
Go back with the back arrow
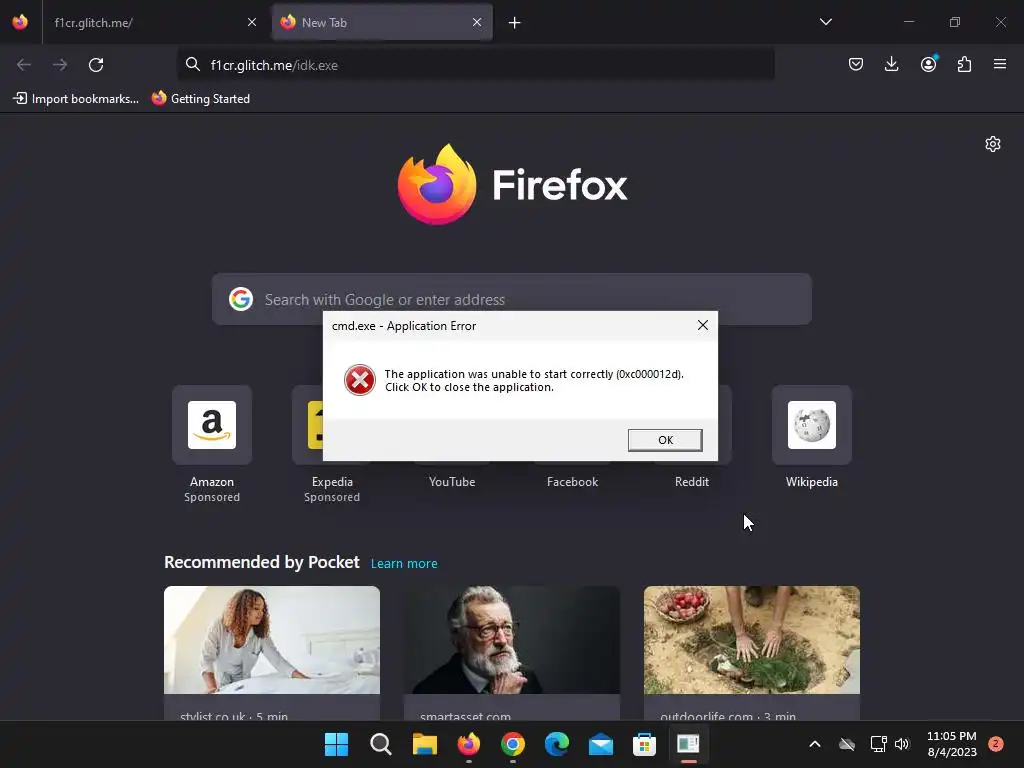click(x=24, y=65)
